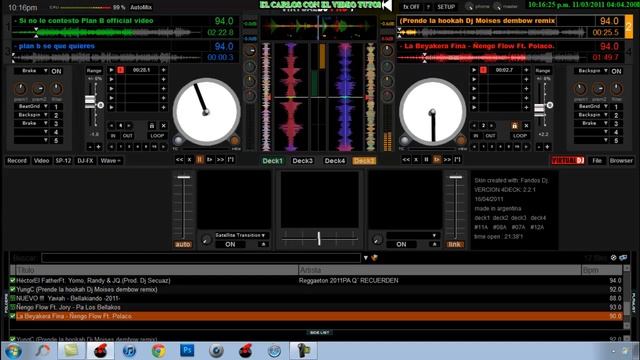The image size is (640, 360).
Task: Open iTunes from the taskbar
Action: point(129,351)
